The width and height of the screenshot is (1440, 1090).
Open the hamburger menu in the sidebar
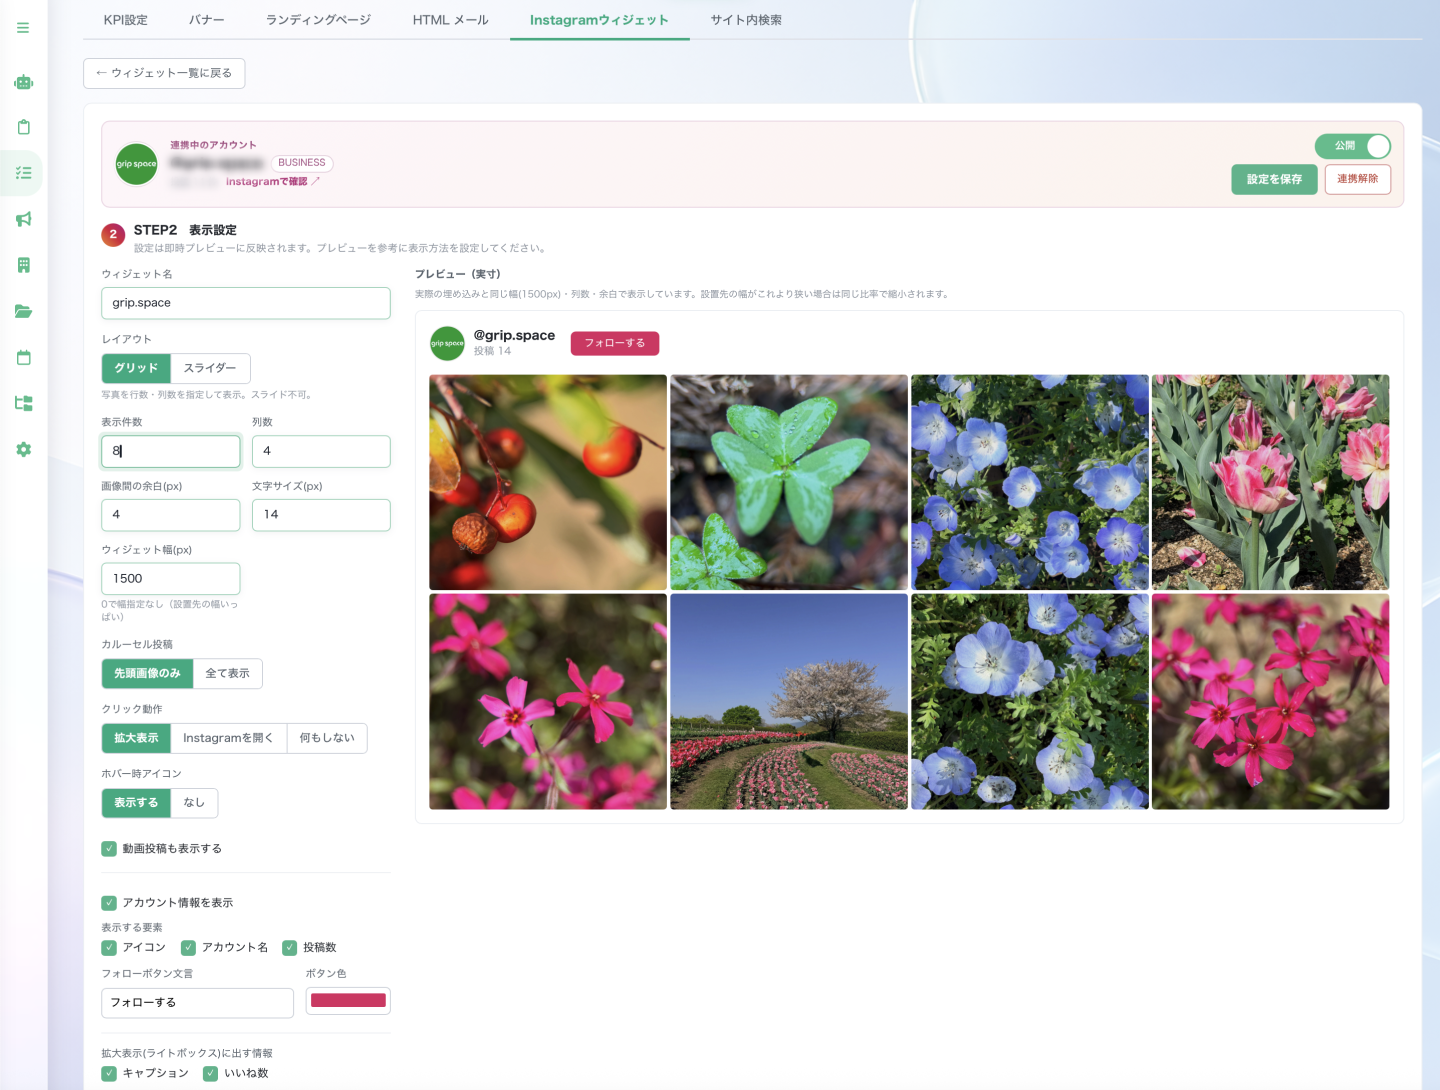pos(23,28)
